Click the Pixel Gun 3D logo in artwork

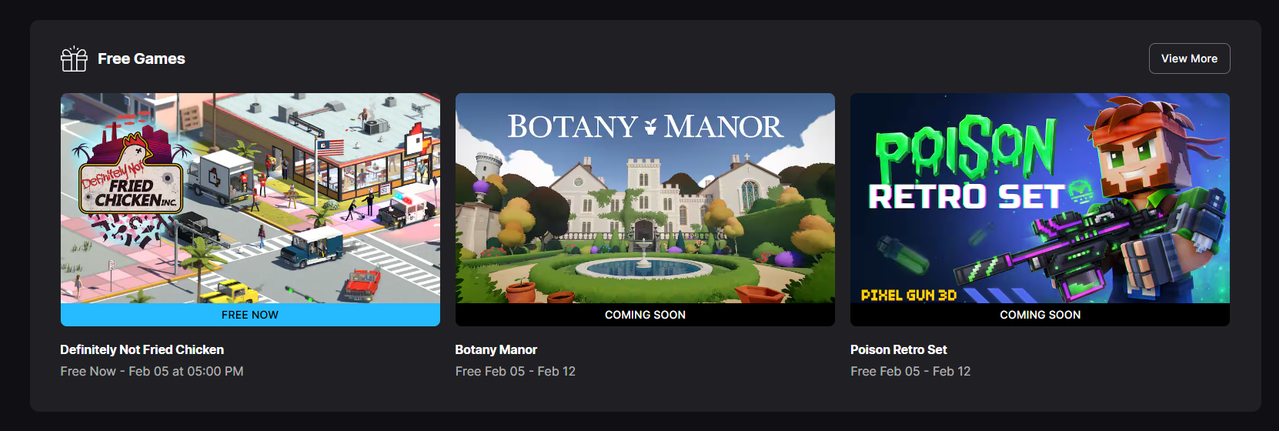(x=904, y=294)
